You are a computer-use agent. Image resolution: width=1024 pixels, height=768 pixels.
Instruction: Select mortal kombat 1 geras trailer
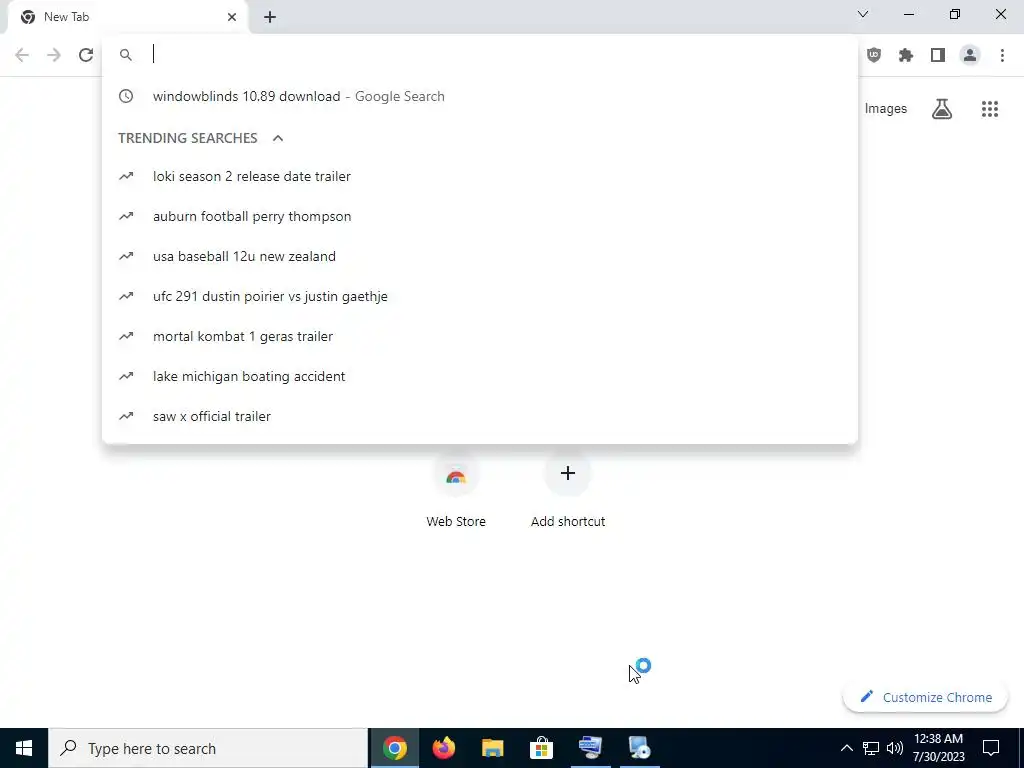pos(480,336)
